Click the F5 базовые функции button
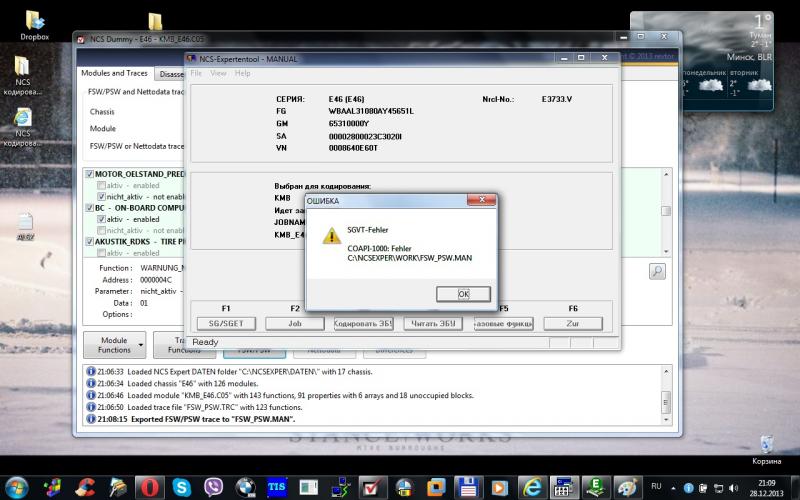The image size is (800, 500). tap(504, 323)
